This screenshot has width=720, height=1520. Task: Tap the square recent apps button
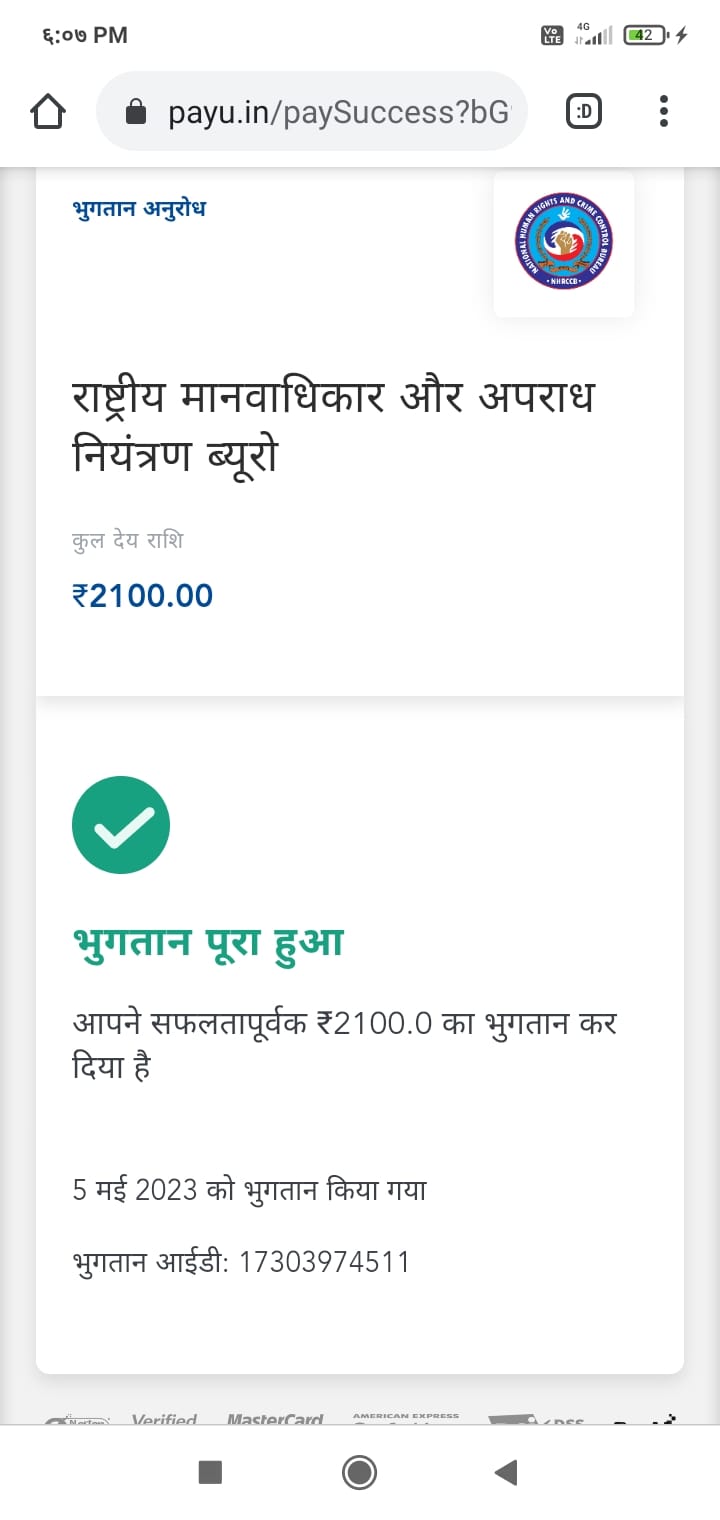click(x=210, y=1472)
